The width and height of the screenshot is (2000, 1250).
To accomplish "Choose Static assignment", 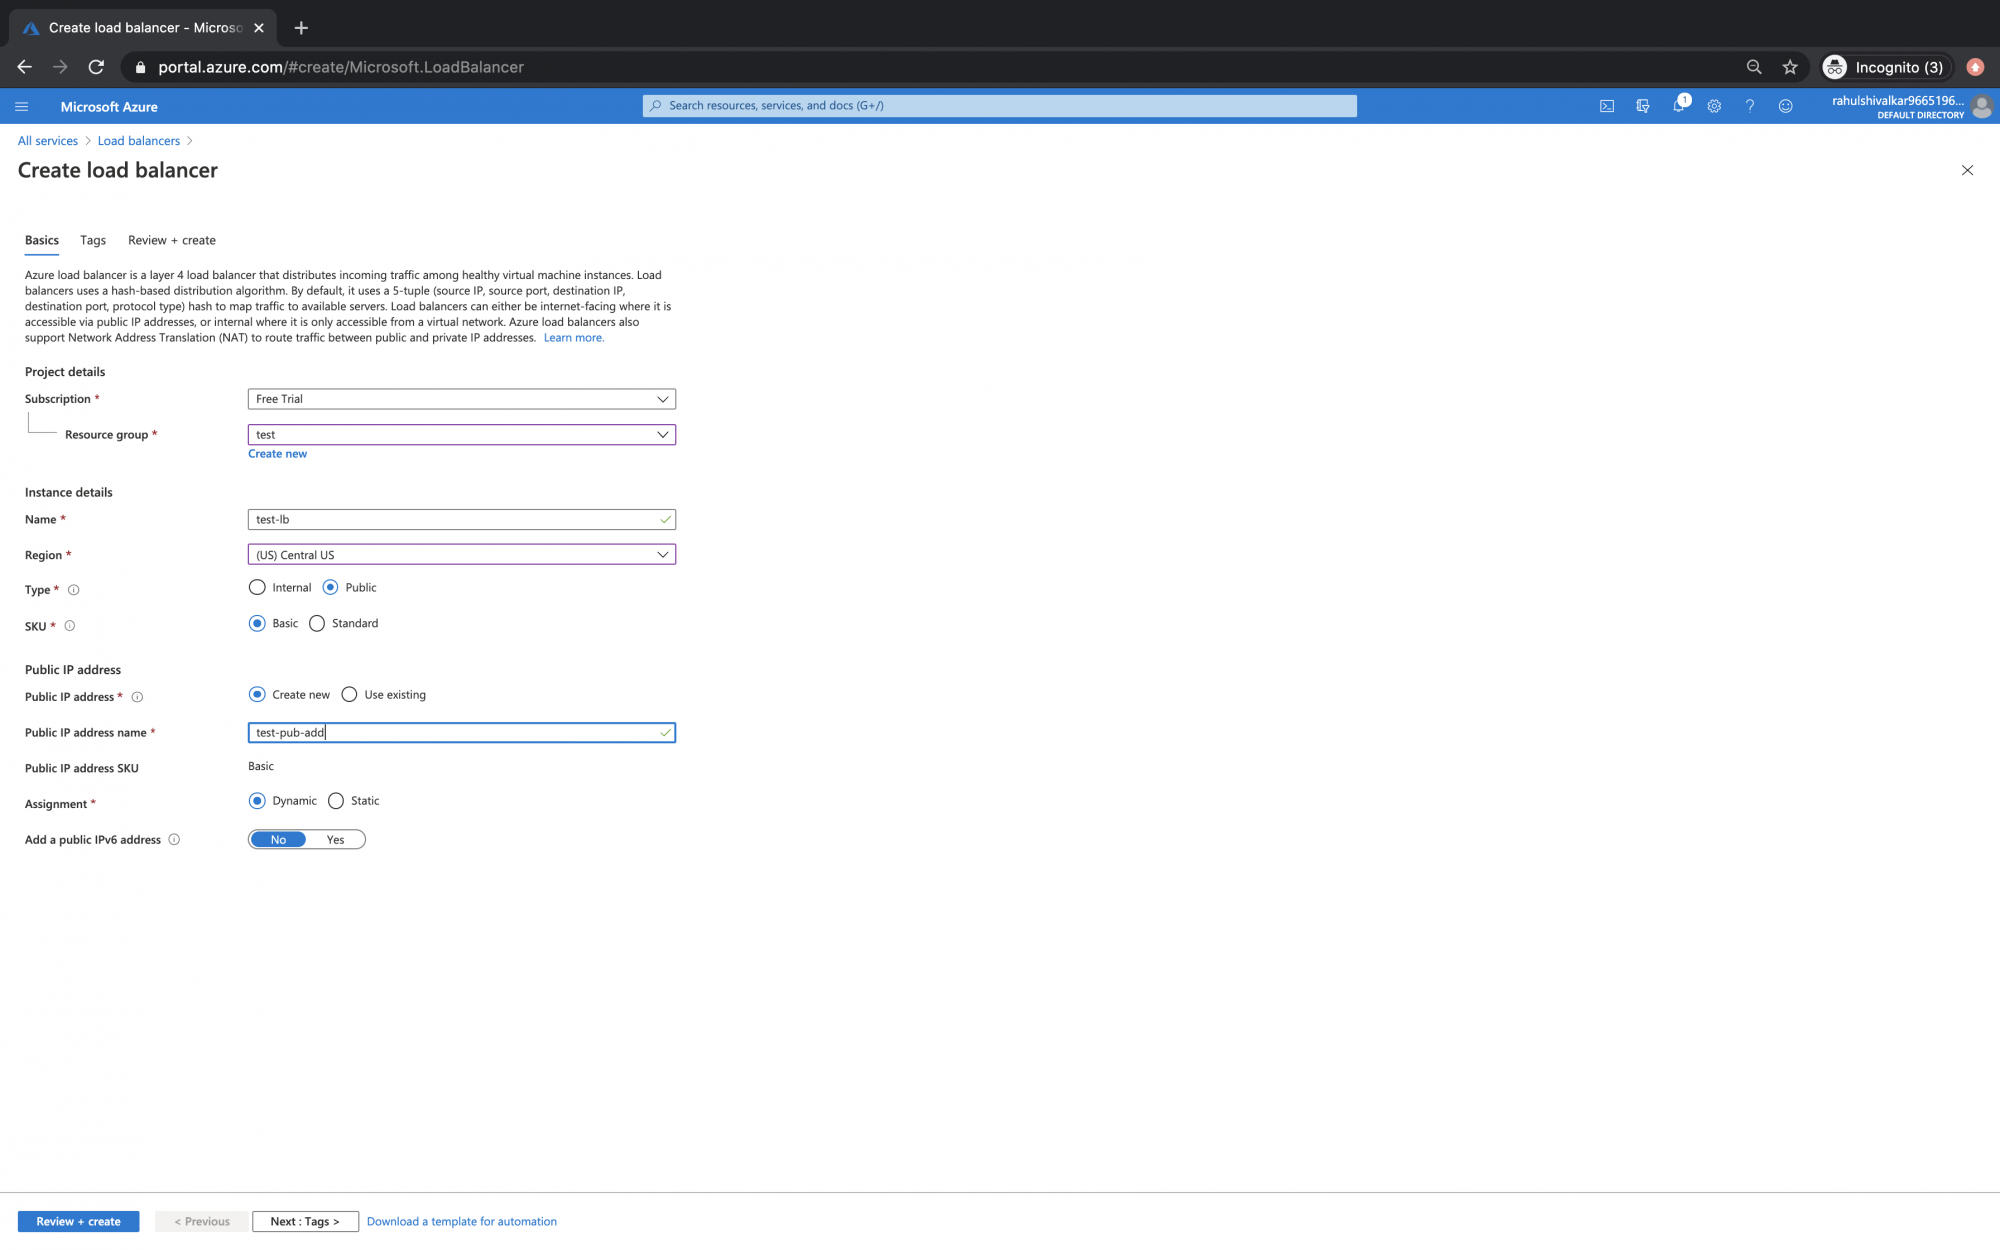I will 336,801.
